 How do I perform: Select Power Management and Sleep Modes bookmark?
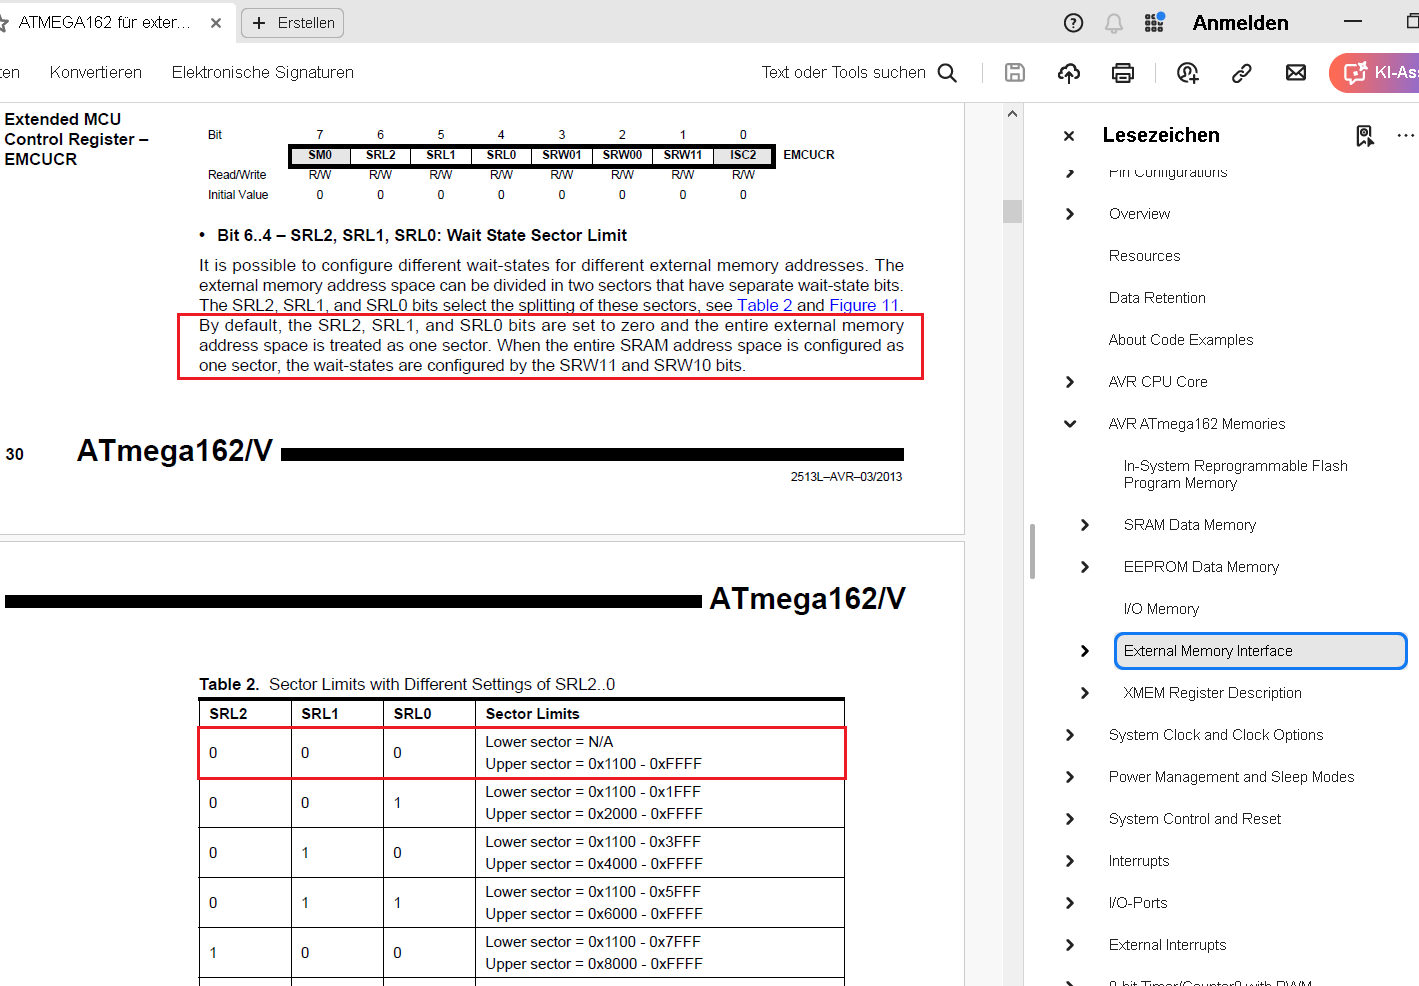click(1231, 777)
